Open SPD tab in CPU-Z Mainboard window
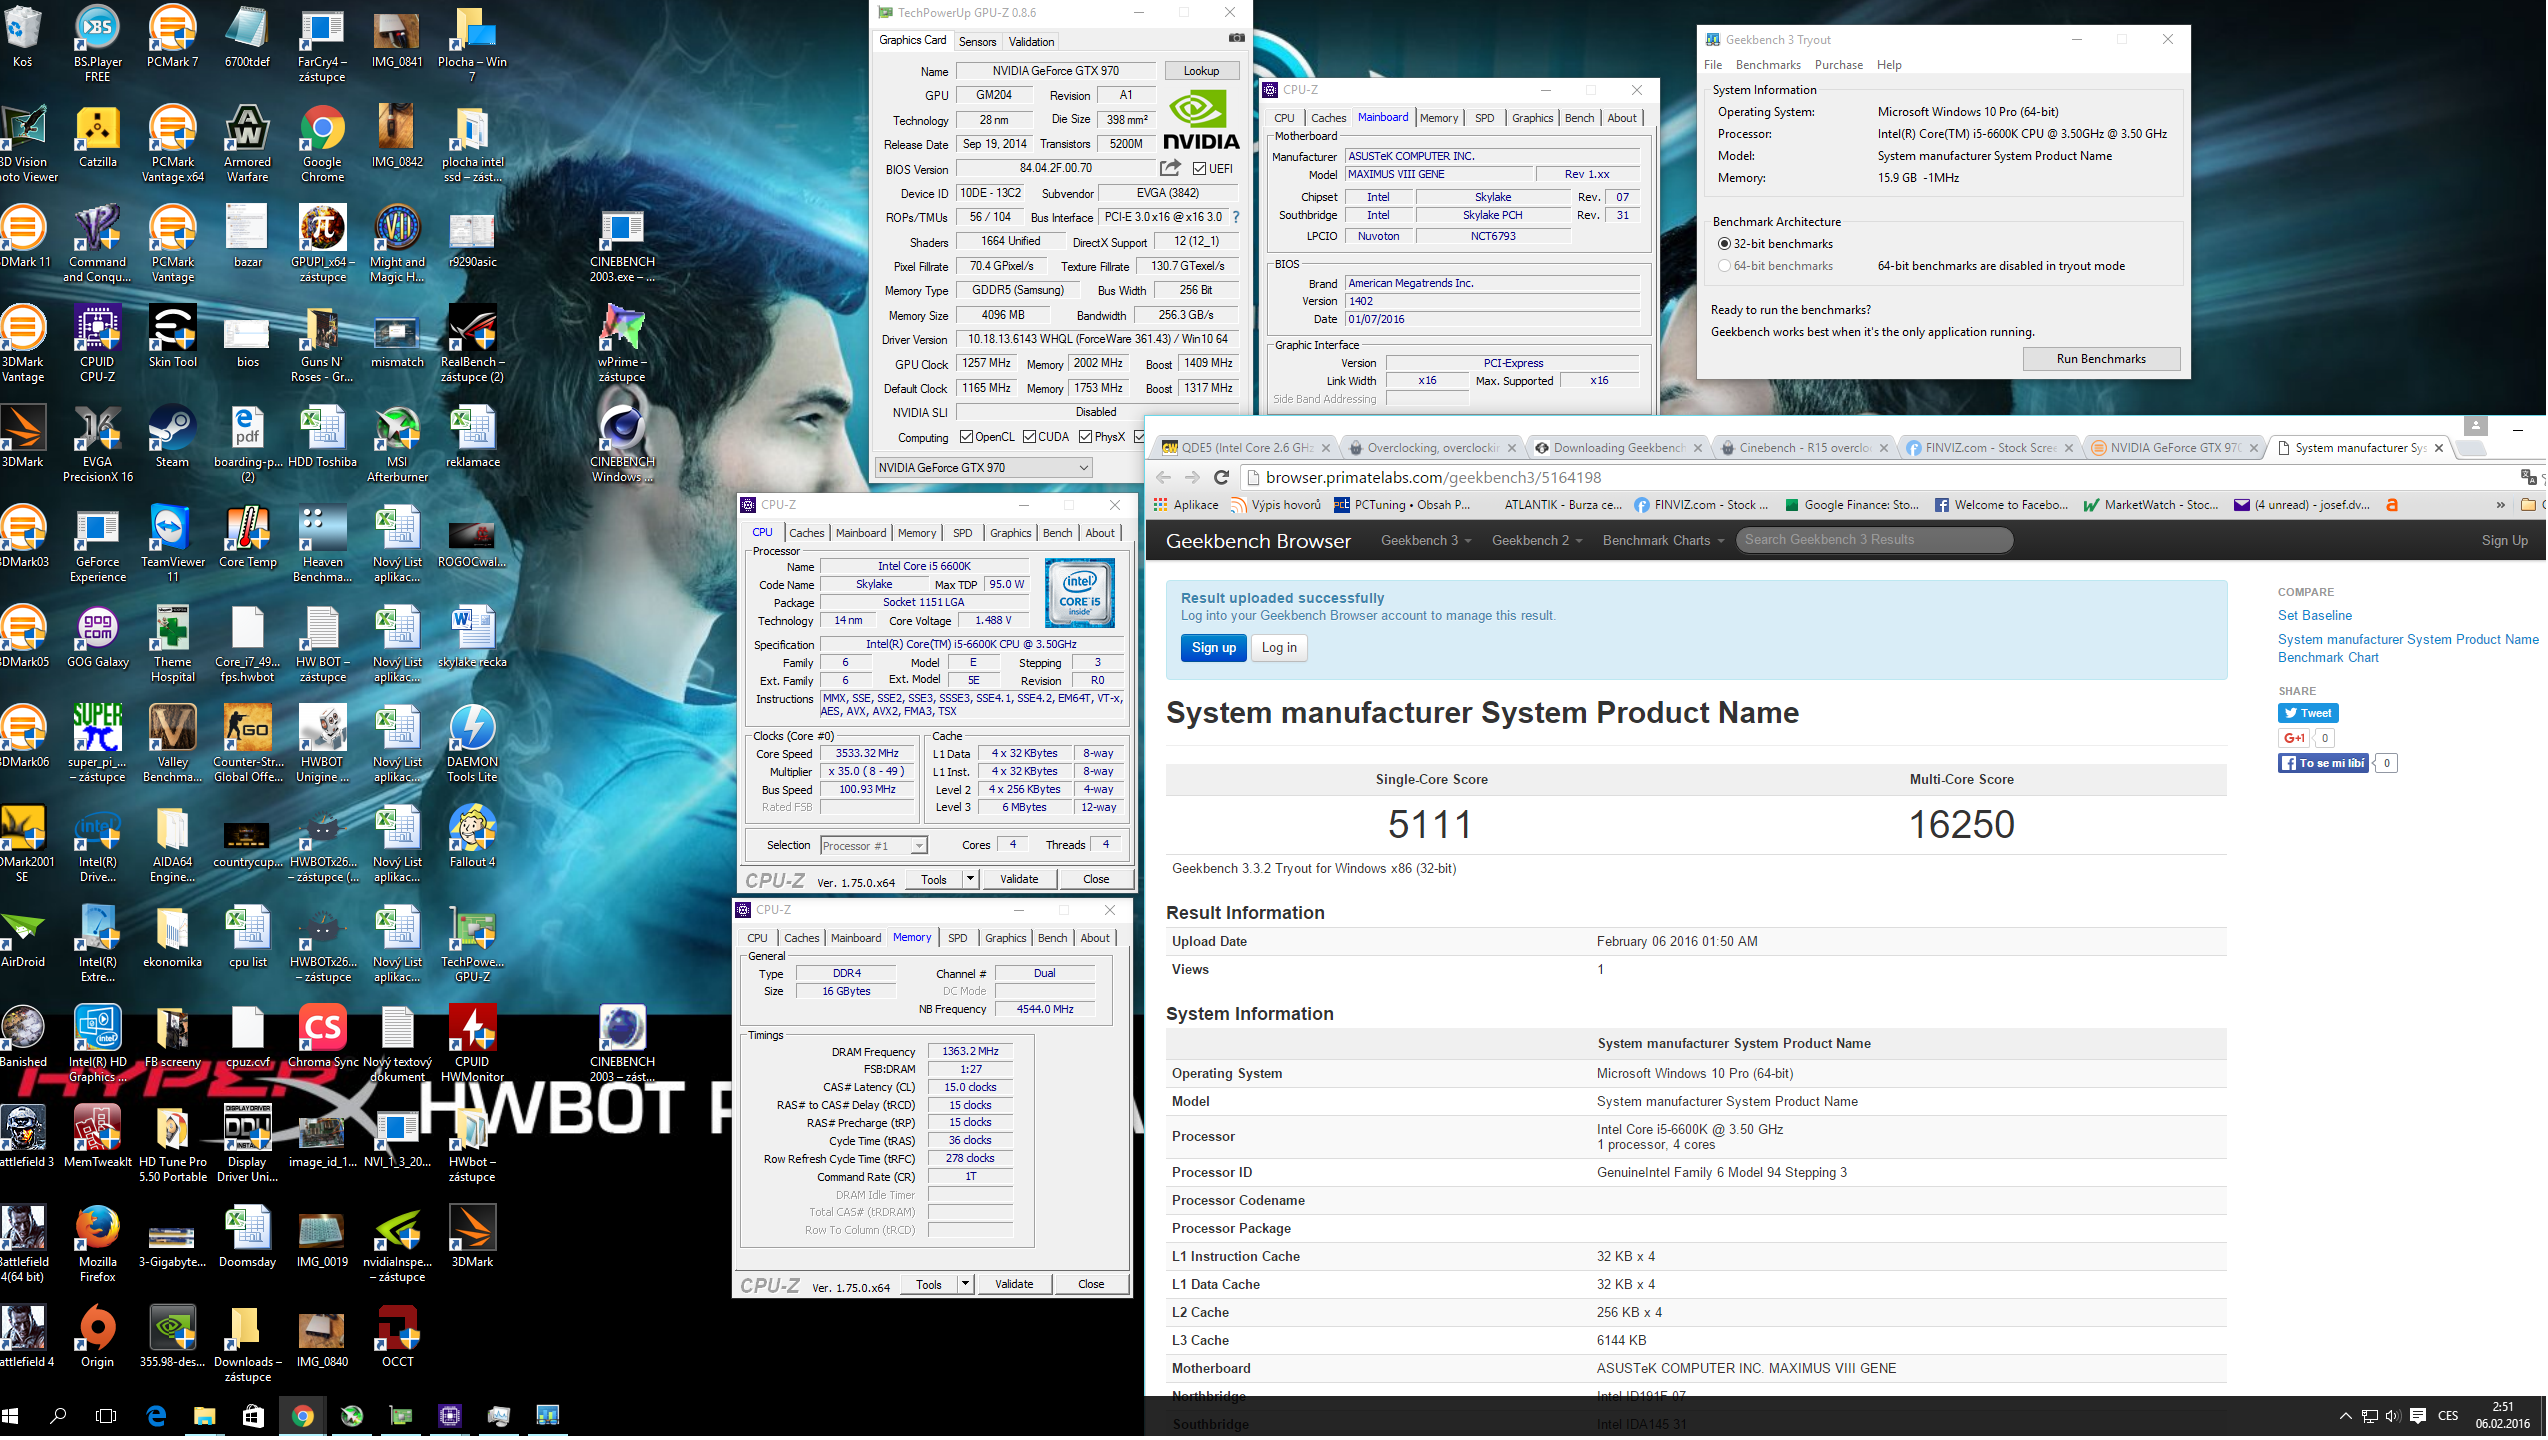 (x=1485, y=118)
